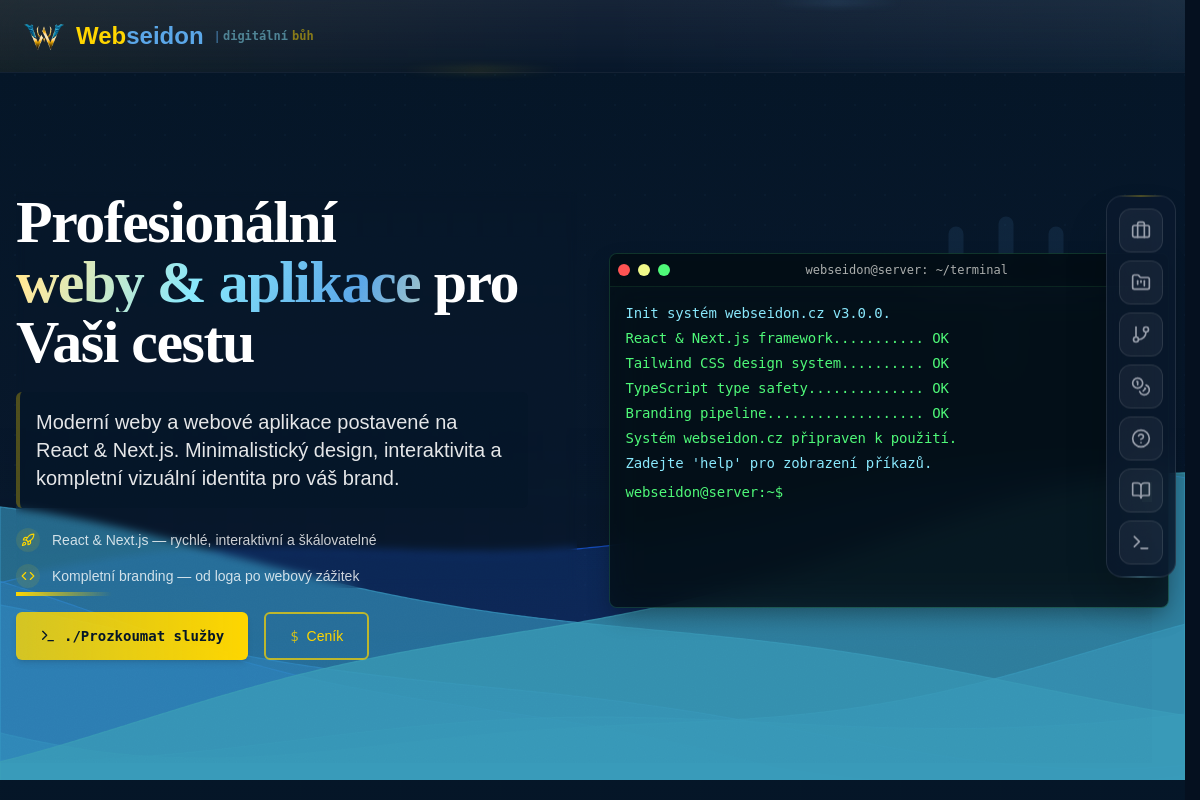Click the line 'Init systém webseidon.cz v3.0.0.'
The width and height of the screenshot is (1200, 800).
click(758, 313)
